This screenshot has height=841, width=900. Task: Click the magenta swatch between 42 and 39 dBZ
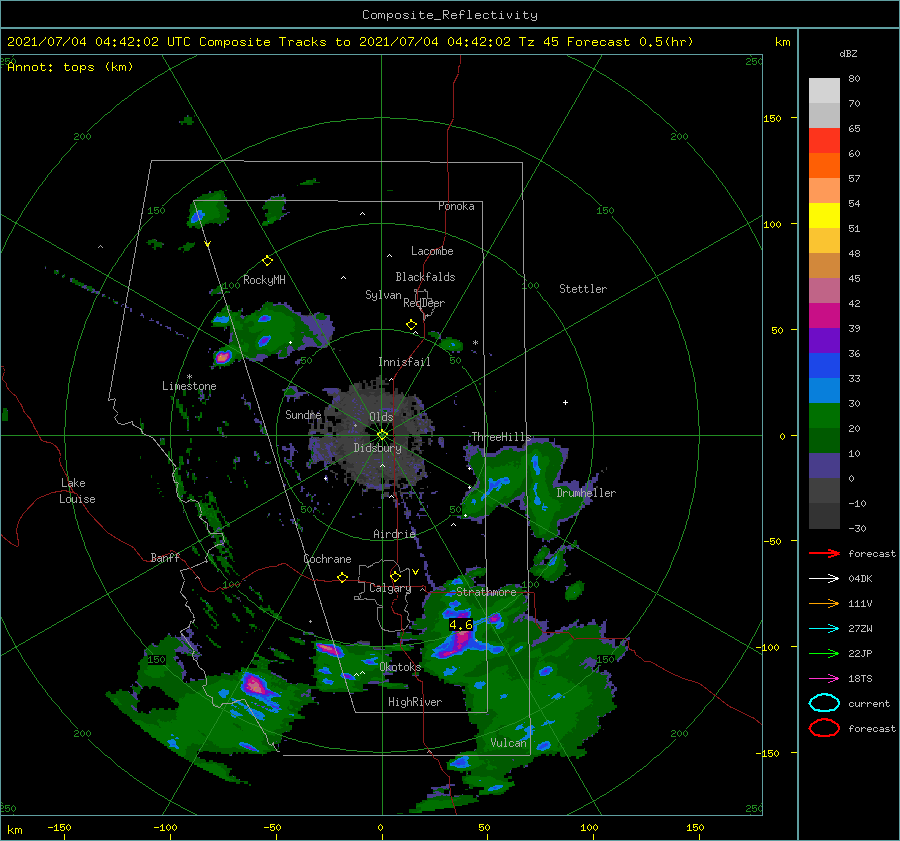click(824, 316)
